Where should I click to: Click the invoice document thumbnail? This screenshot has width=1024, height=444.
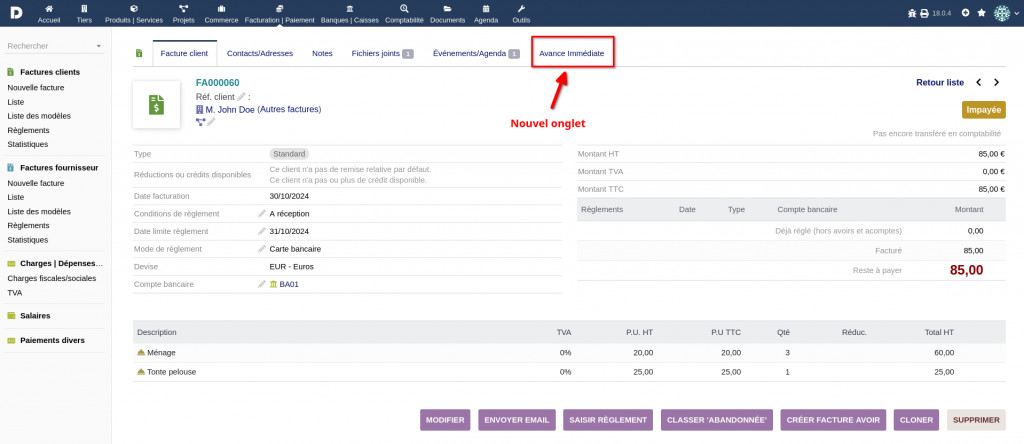[156, 105]
